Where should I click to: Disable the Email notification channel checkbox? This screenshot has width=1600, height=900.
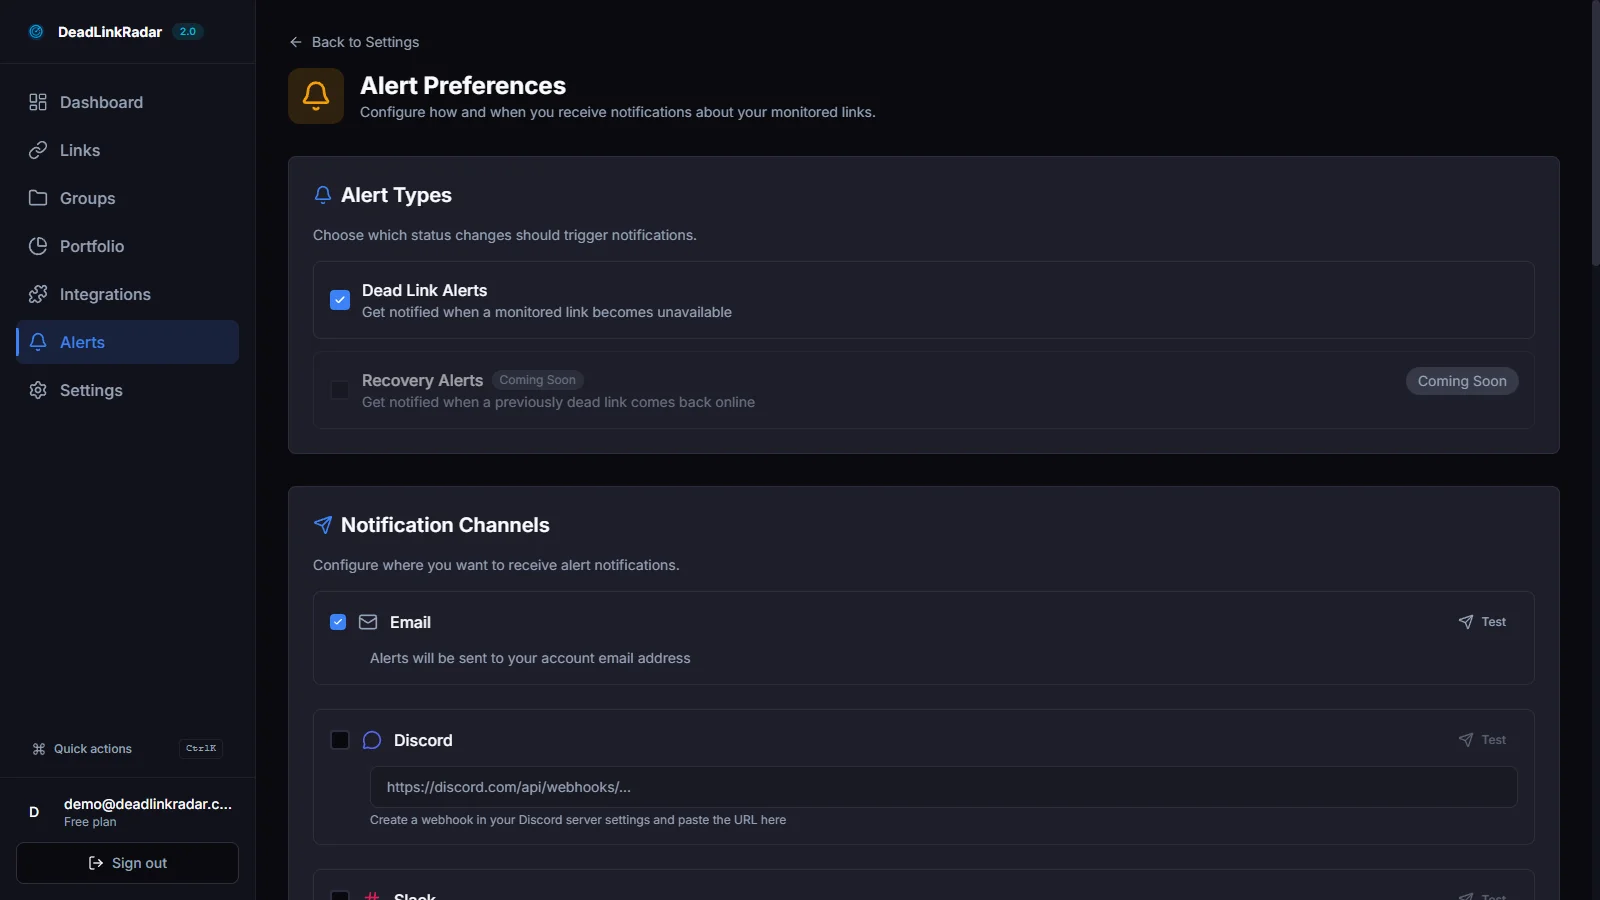[x=338, y=622]
